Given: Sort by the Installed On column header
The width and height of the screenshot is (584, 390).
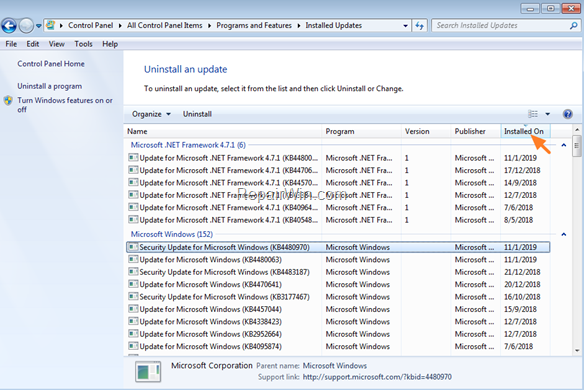Looking at the screenshot, I should click(526, 131).
